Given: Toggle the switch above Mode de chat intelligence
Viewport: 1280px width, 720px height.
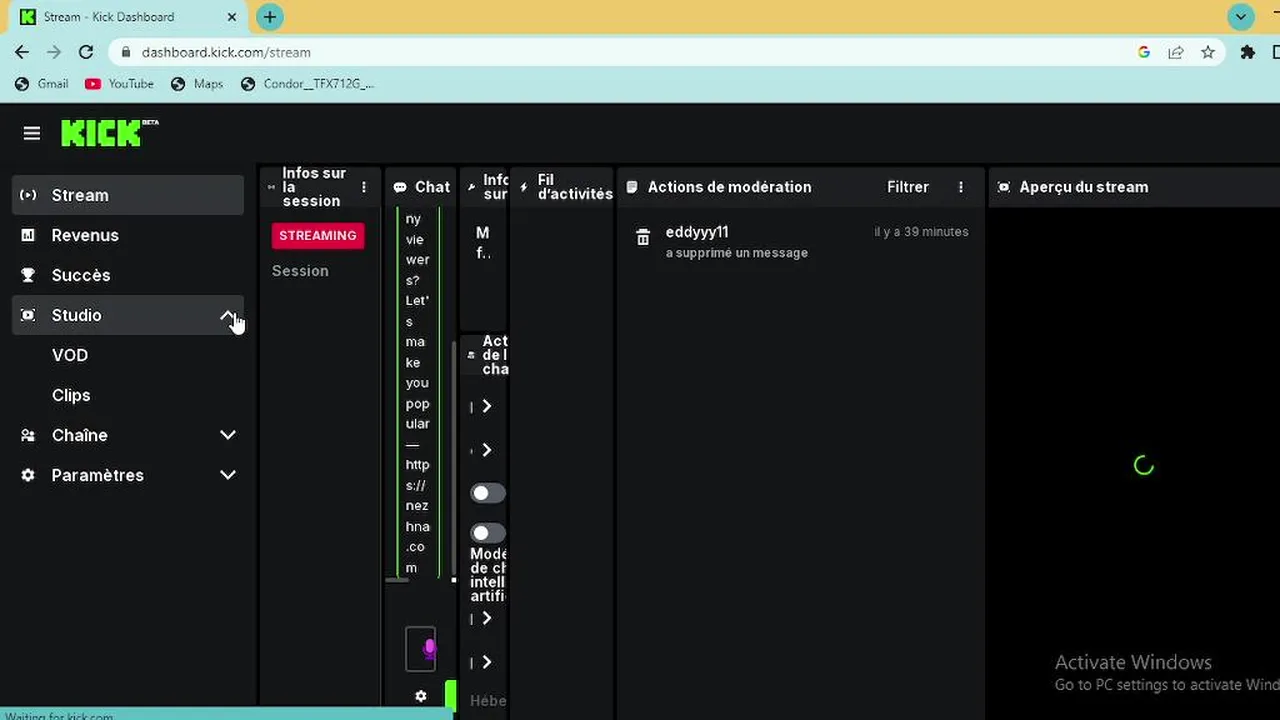Looking at the screenshot, I should (488, 533).
